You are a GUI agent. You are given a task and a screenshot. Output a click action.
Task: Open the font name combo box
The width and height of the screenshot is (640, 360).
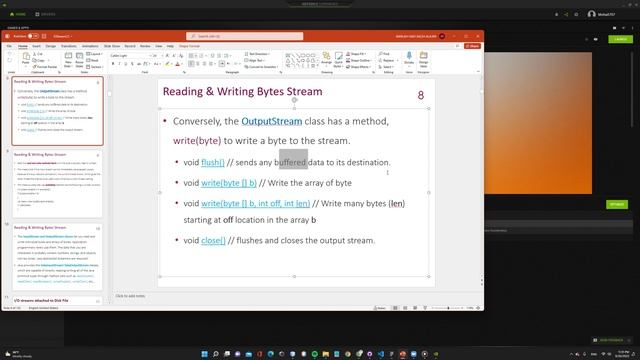point(131,56)
